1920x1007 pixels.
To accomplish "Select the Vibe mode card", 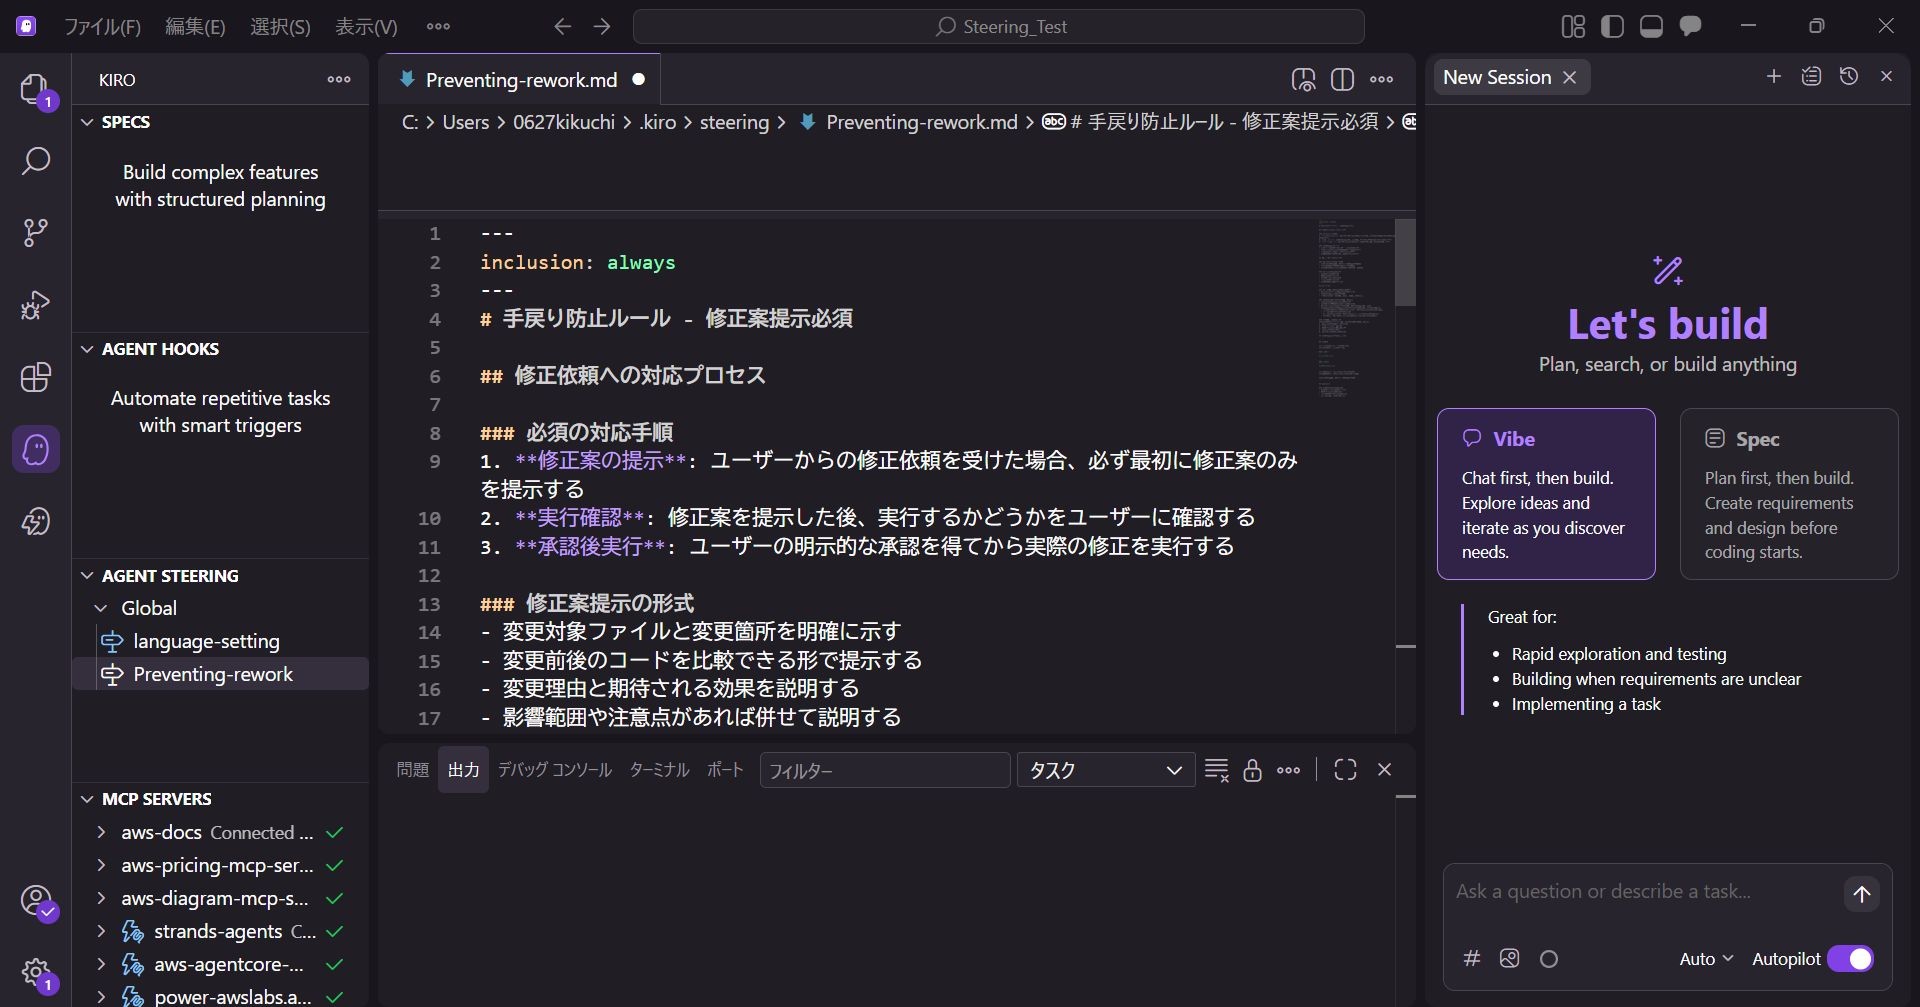I will pos(1545,494).
